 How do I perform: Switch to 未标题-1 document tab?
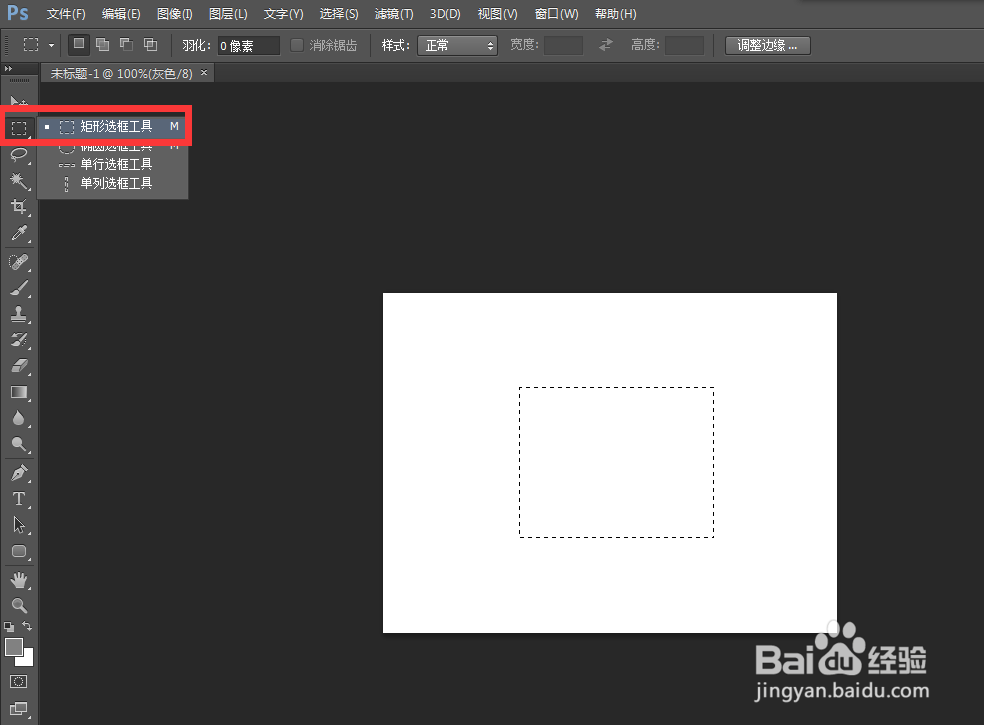tap(121, 73)
